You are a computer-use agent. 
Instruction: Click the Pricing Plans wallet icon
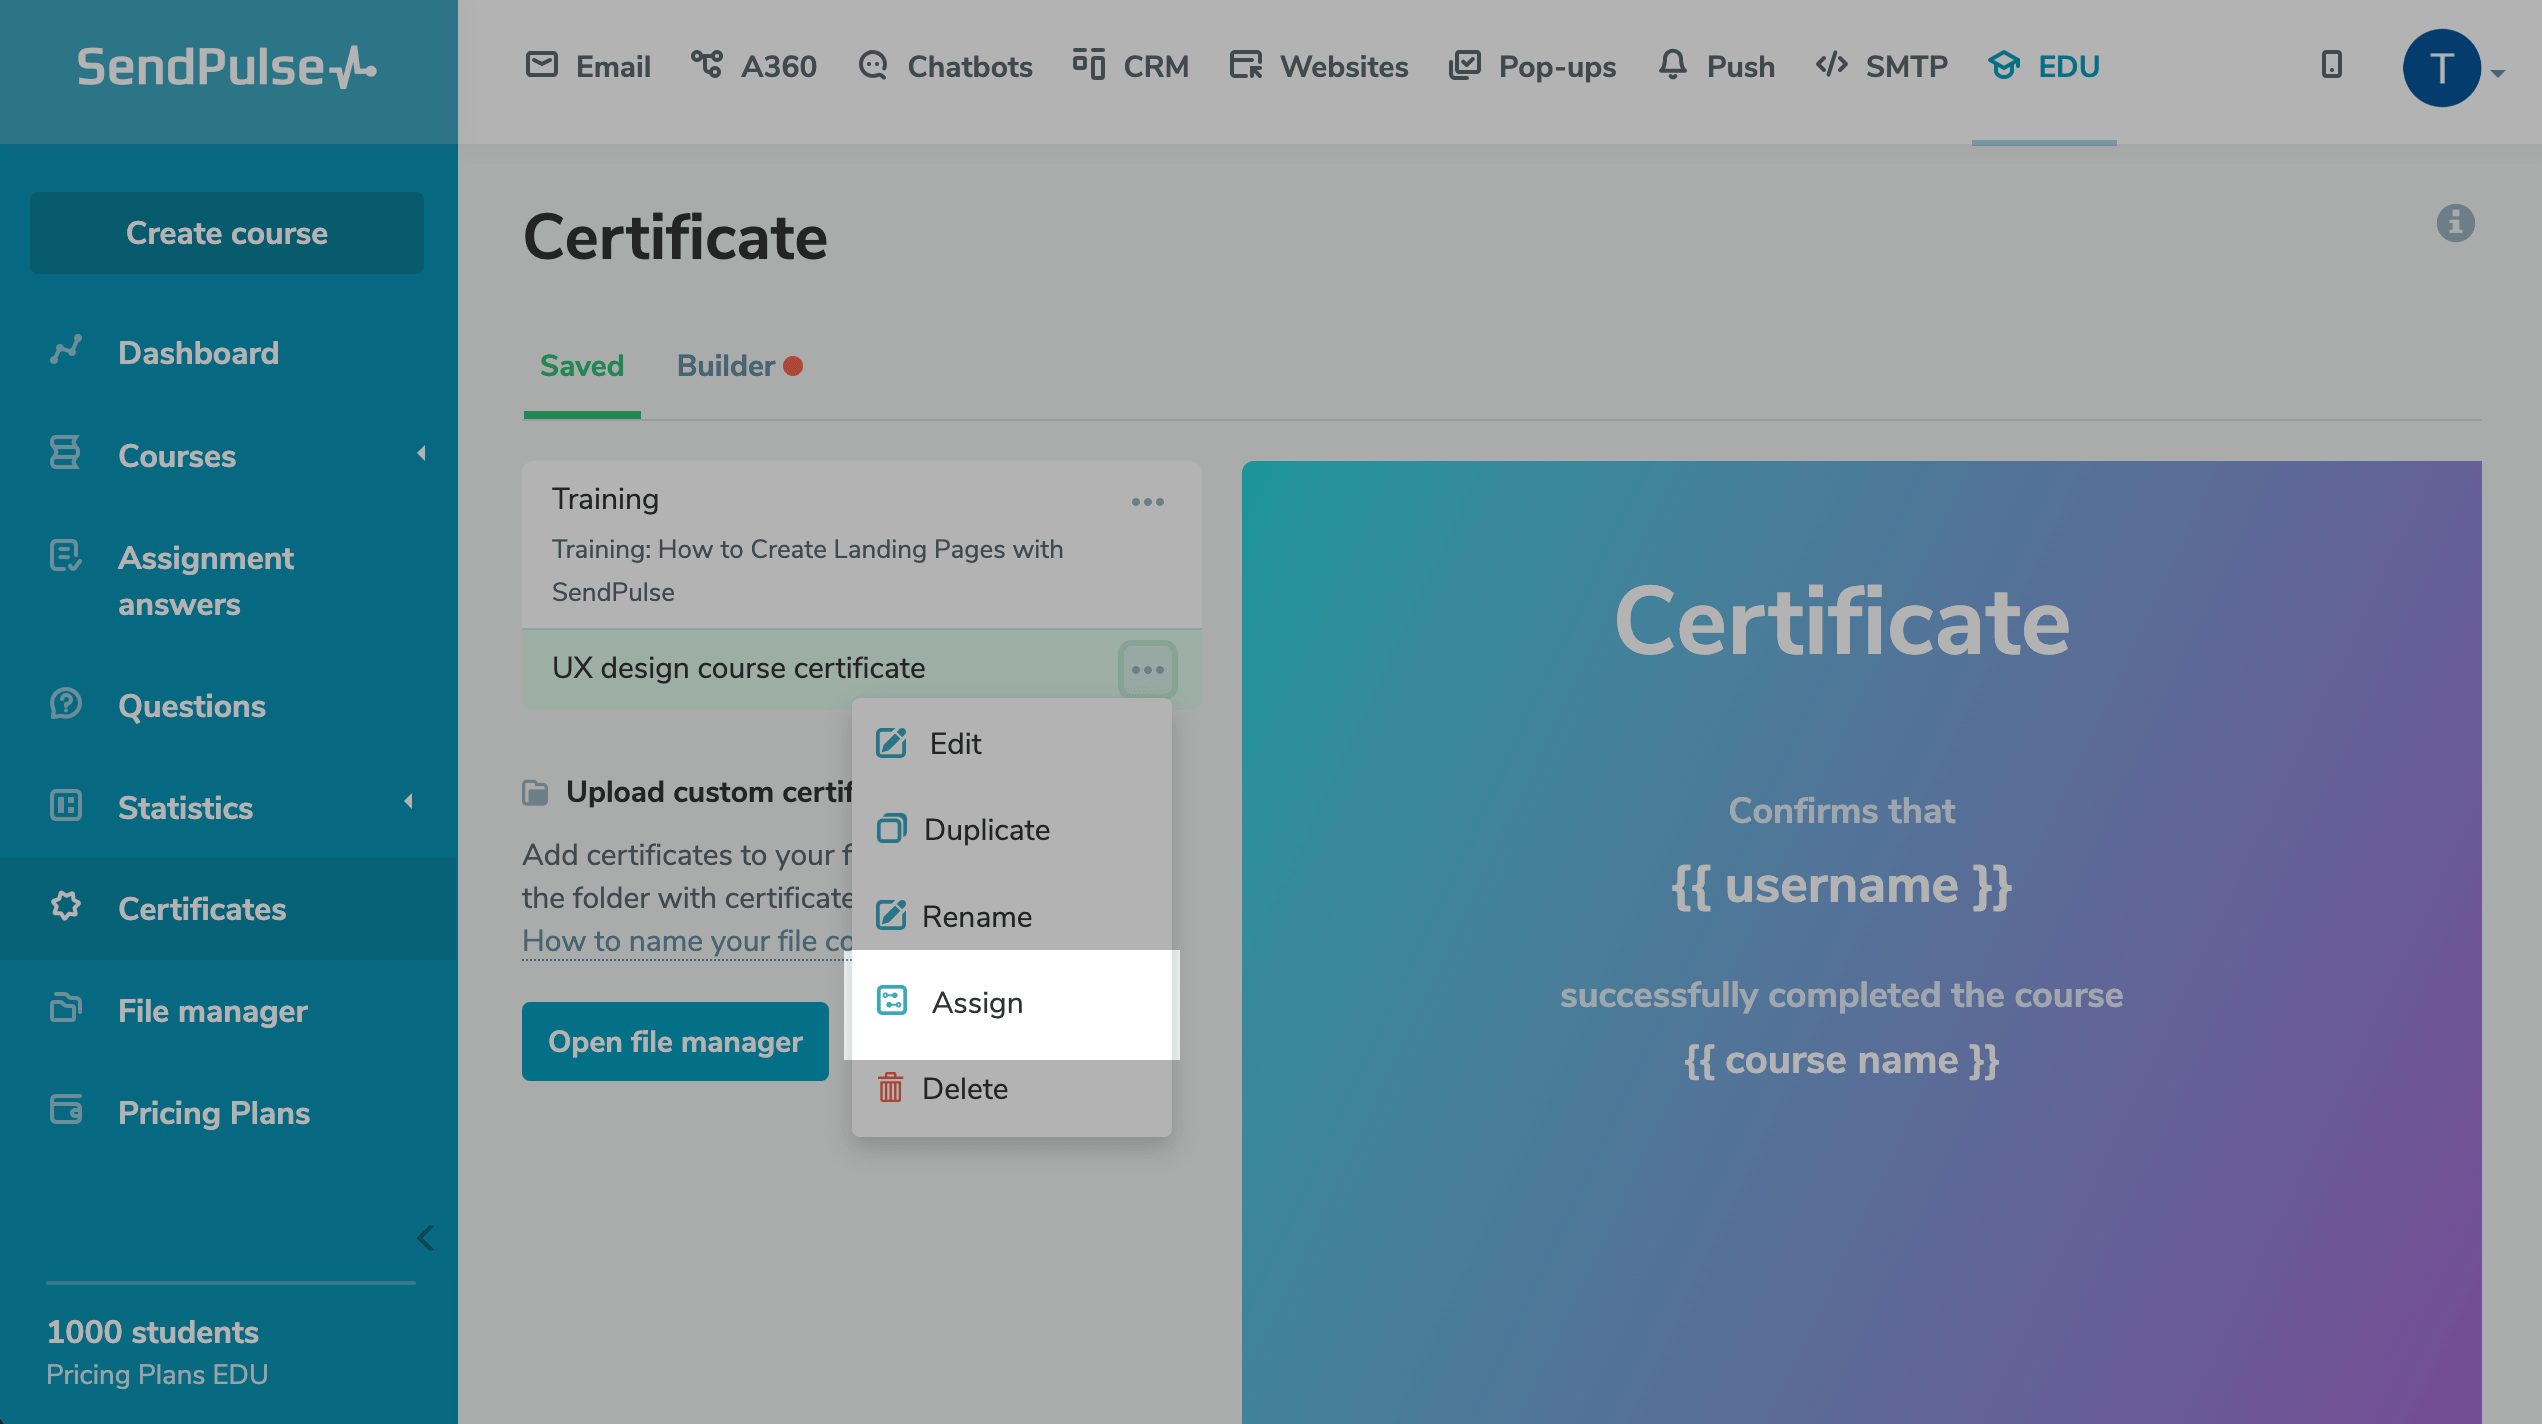[66, 1110]
